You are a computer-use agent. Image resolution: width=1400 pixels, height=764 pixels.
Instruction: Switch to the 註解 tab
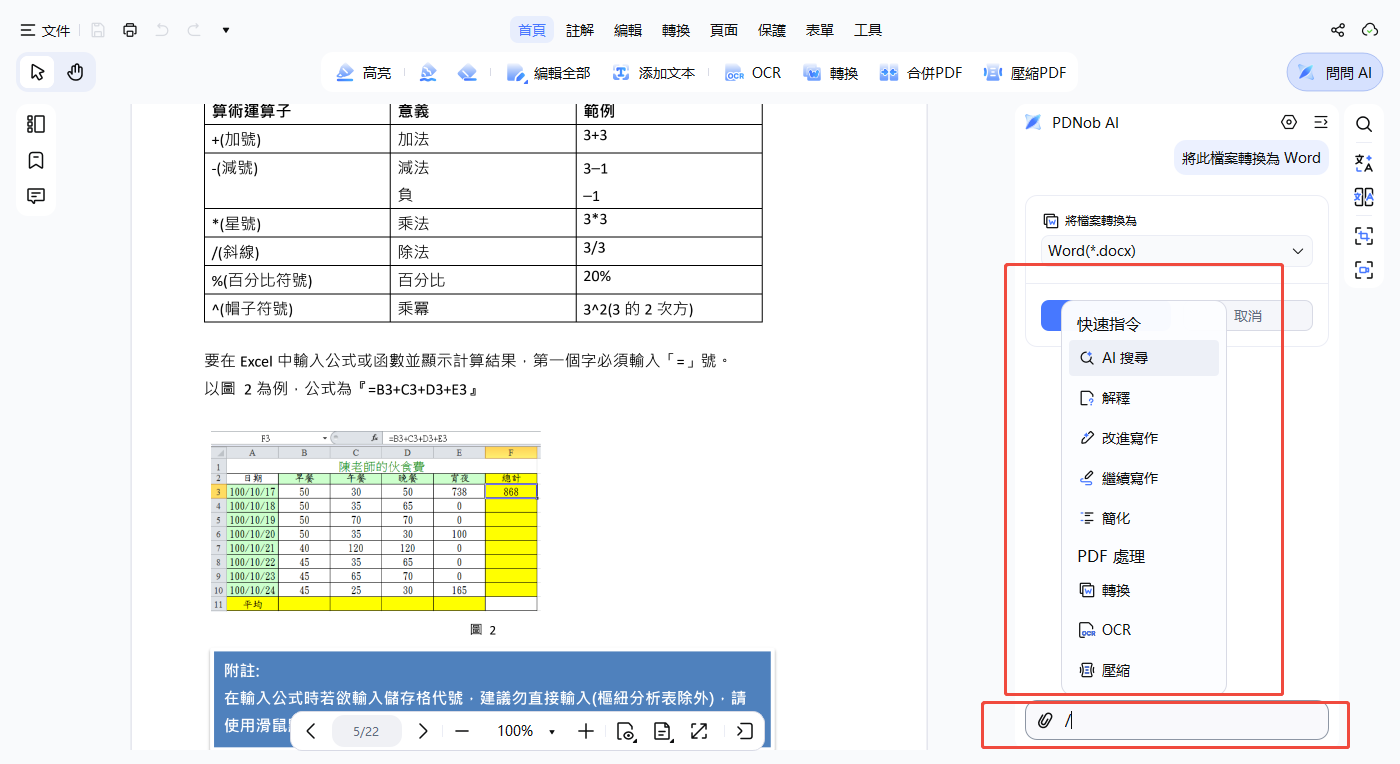click(x=580, y=30)
